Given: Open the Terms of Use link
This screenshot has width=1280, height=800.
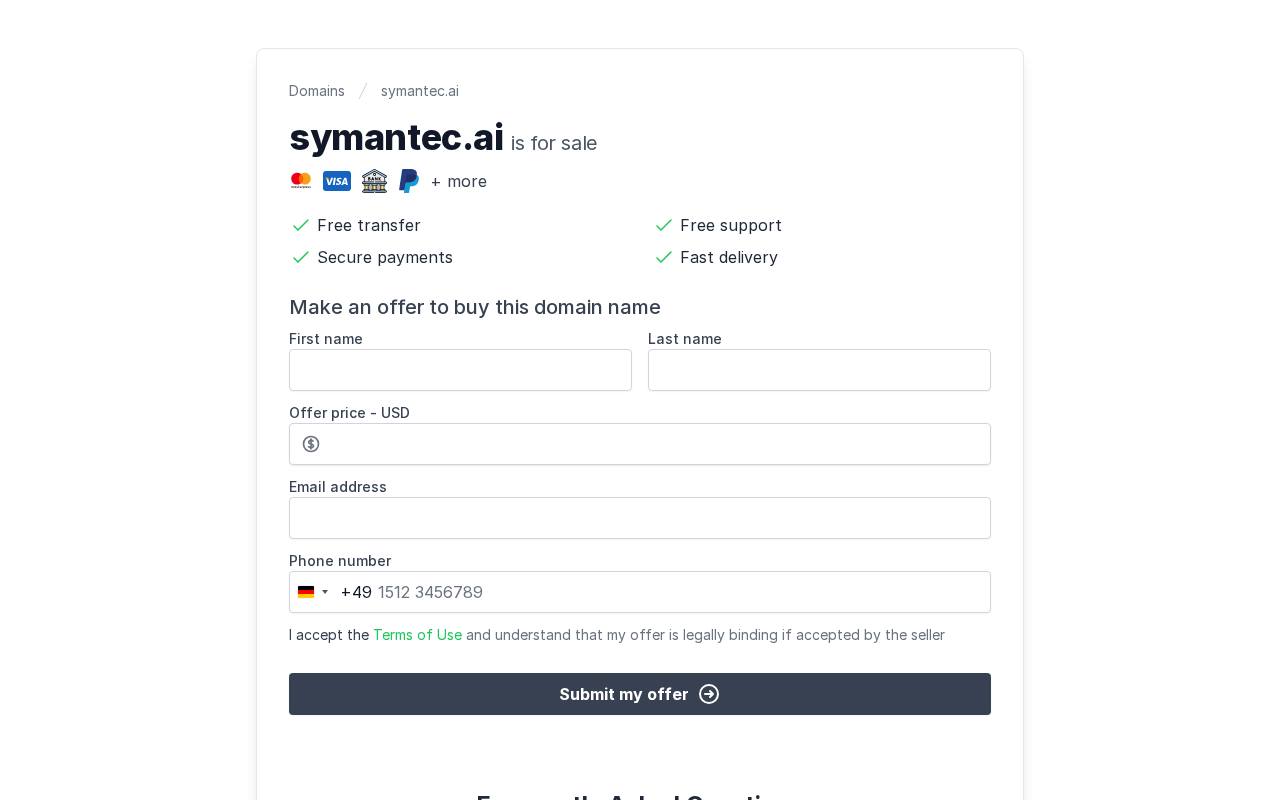Looking at the screenshot, I should [x=417, y=635].
